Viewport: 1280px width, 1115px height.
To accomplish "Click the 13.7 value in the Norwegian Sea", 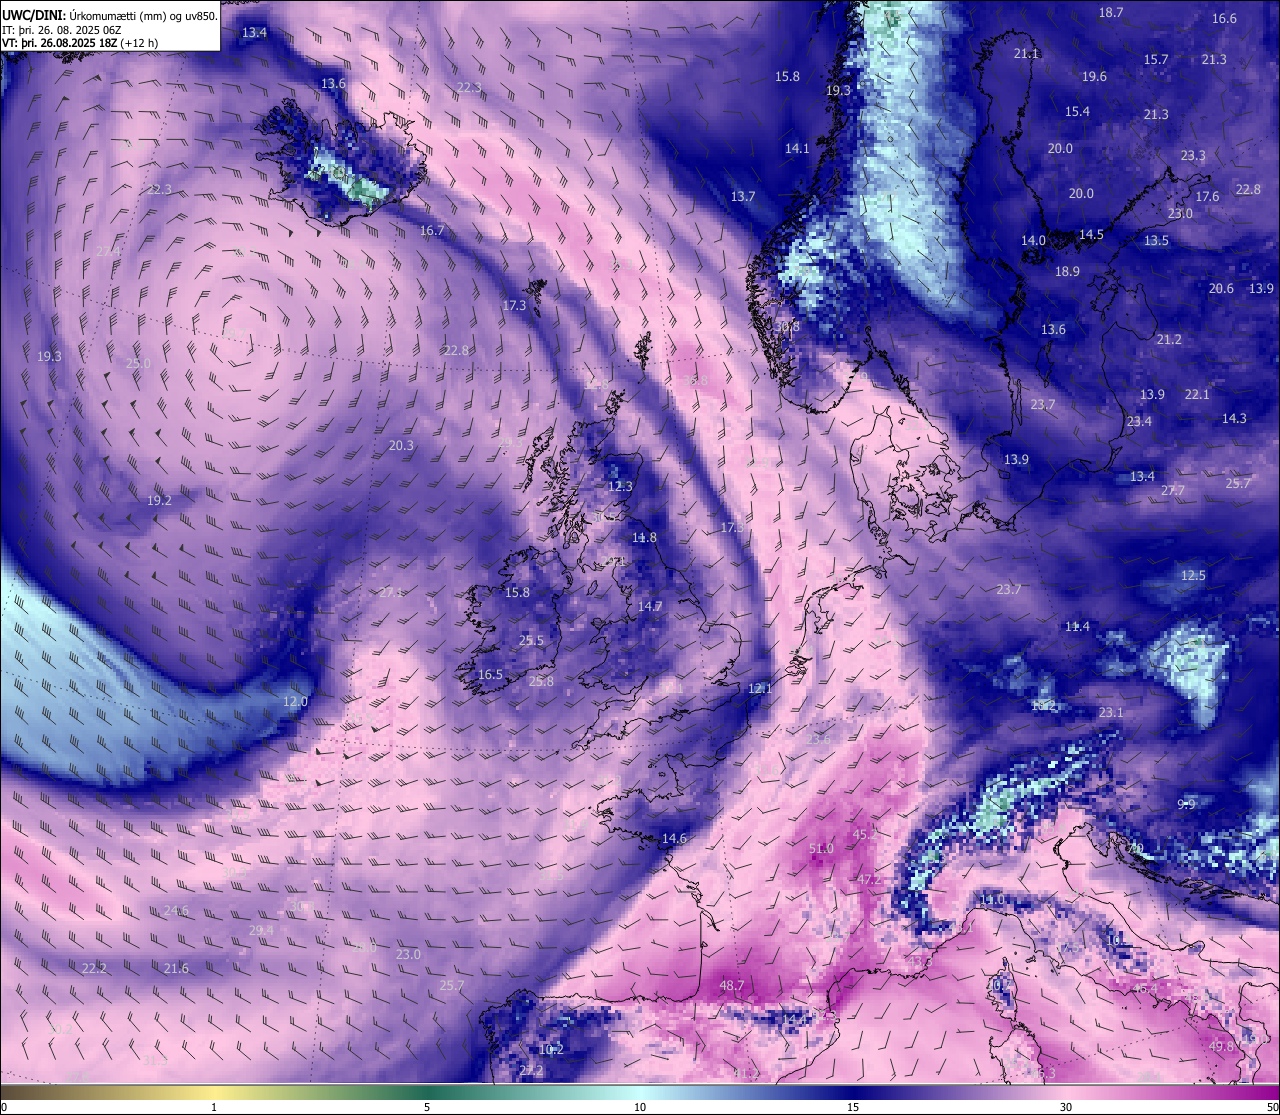I will point(743,197).
